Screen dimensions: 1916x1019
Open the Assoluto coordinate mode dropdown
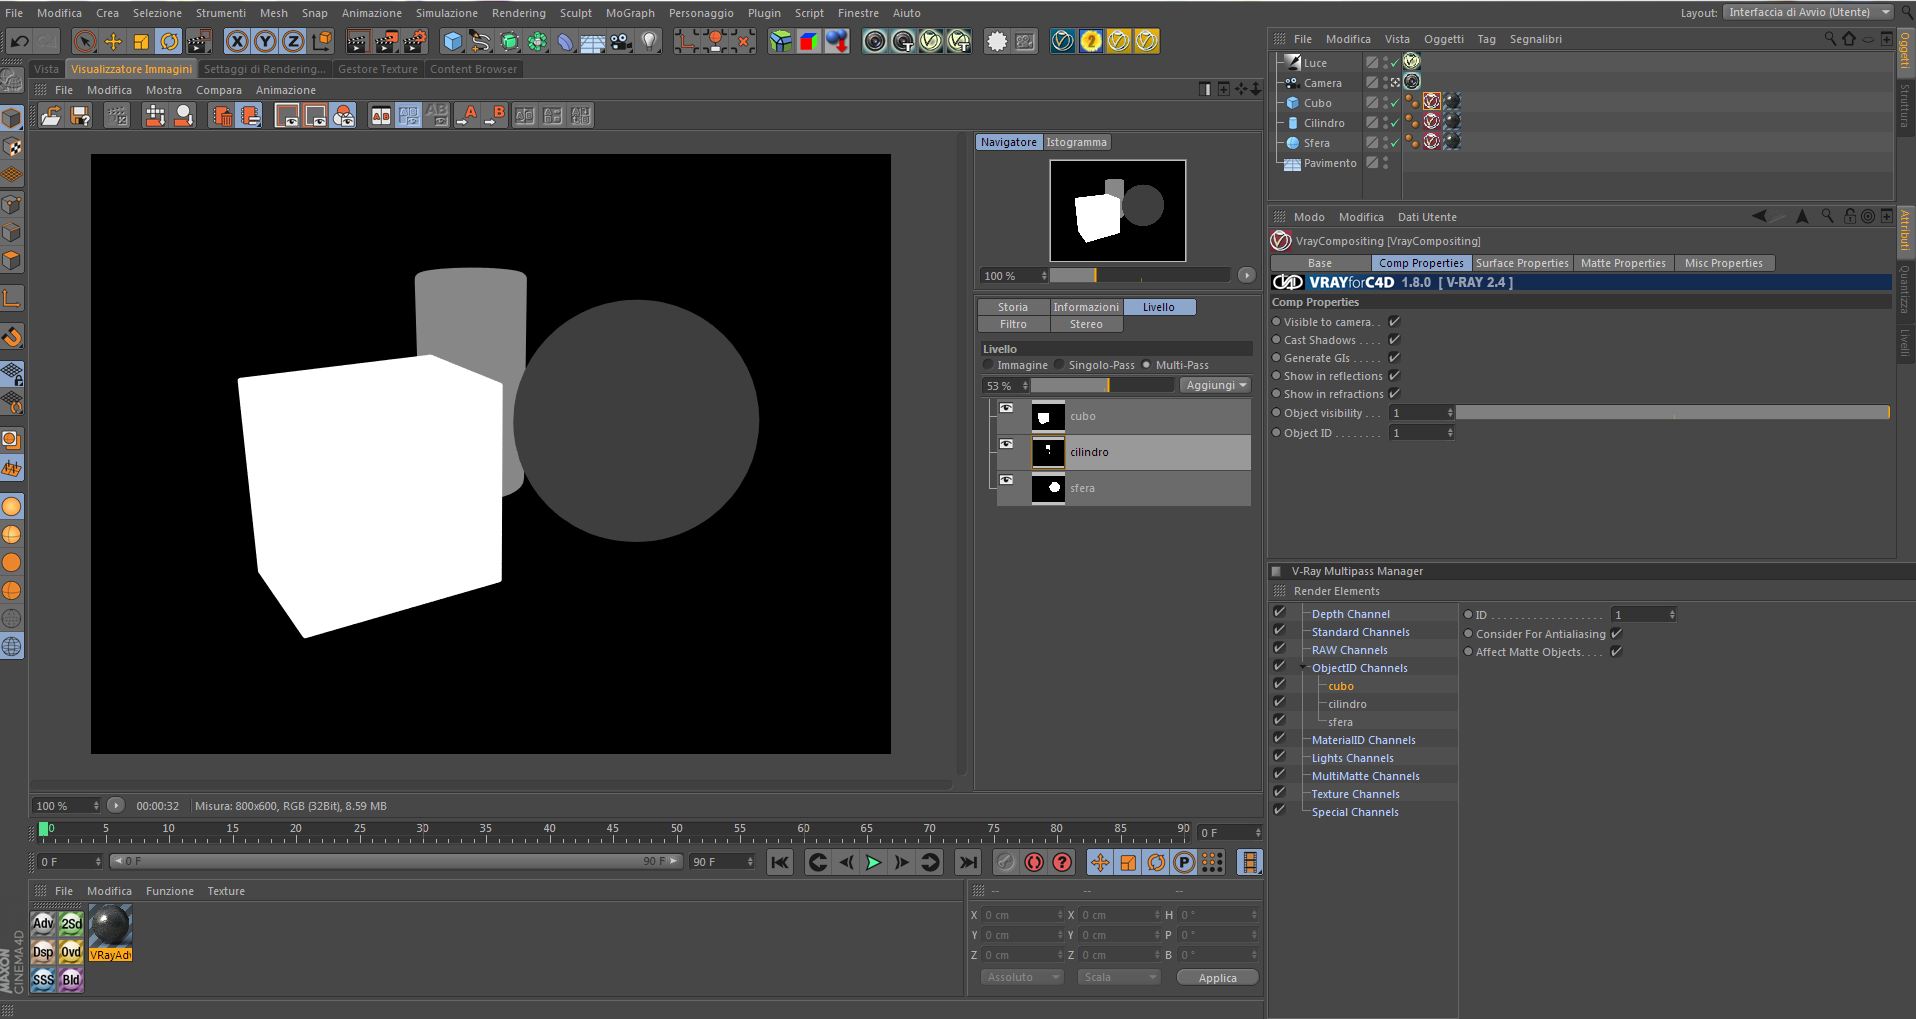(x=1021, y=977)
